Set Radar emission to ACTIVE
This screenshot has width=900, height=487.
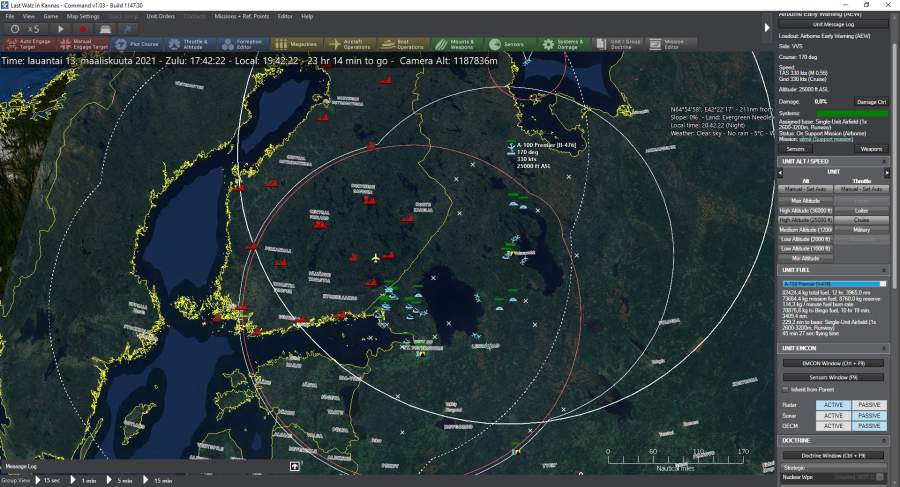[x=832, y=404]
